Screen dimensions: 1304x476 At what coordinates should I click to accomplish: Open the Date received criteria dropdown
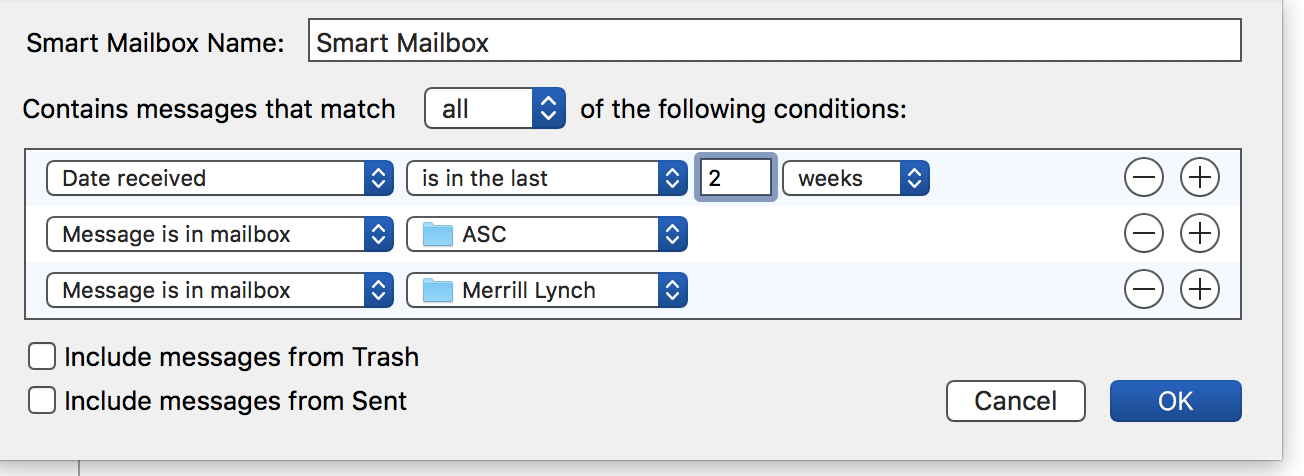click(219, 179)
